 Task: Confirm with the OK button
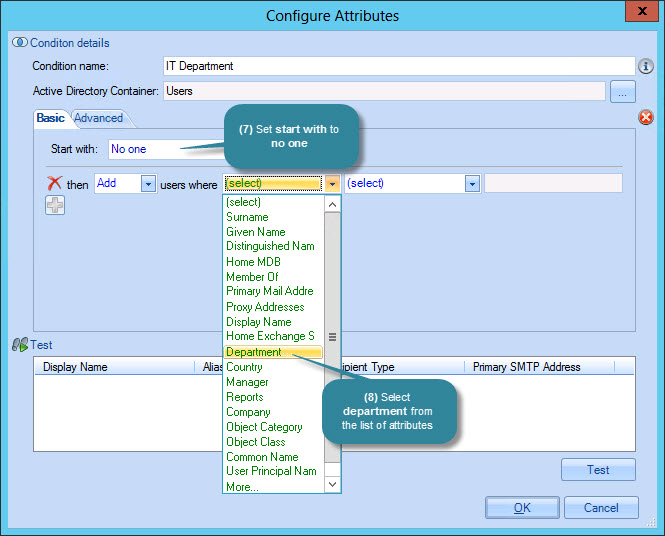522,508
